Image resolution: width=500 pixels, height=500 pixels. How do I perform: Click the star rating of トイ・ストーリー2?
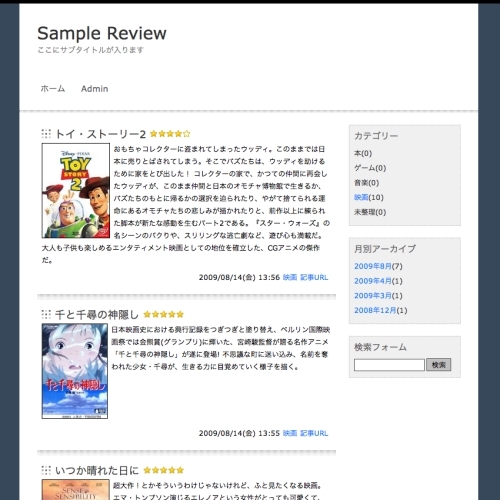[170, 134]
